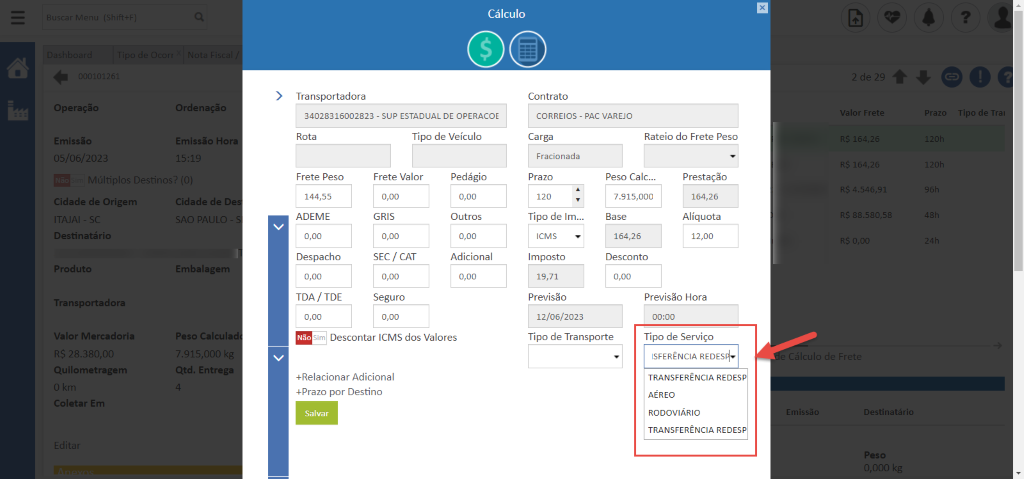The width and height of the screenshot is (1024, 479).
Task: Click the Frete Peso input field
Action: (x=324, y=196)
